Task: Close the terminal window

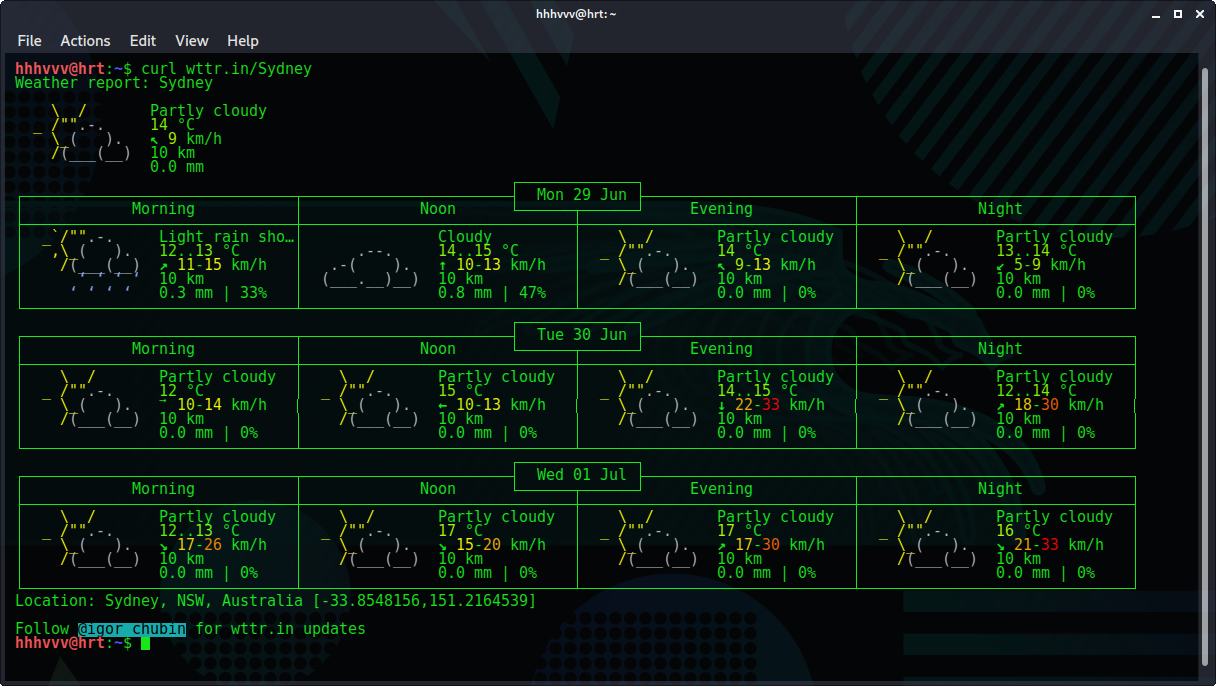Action: 1198,14
